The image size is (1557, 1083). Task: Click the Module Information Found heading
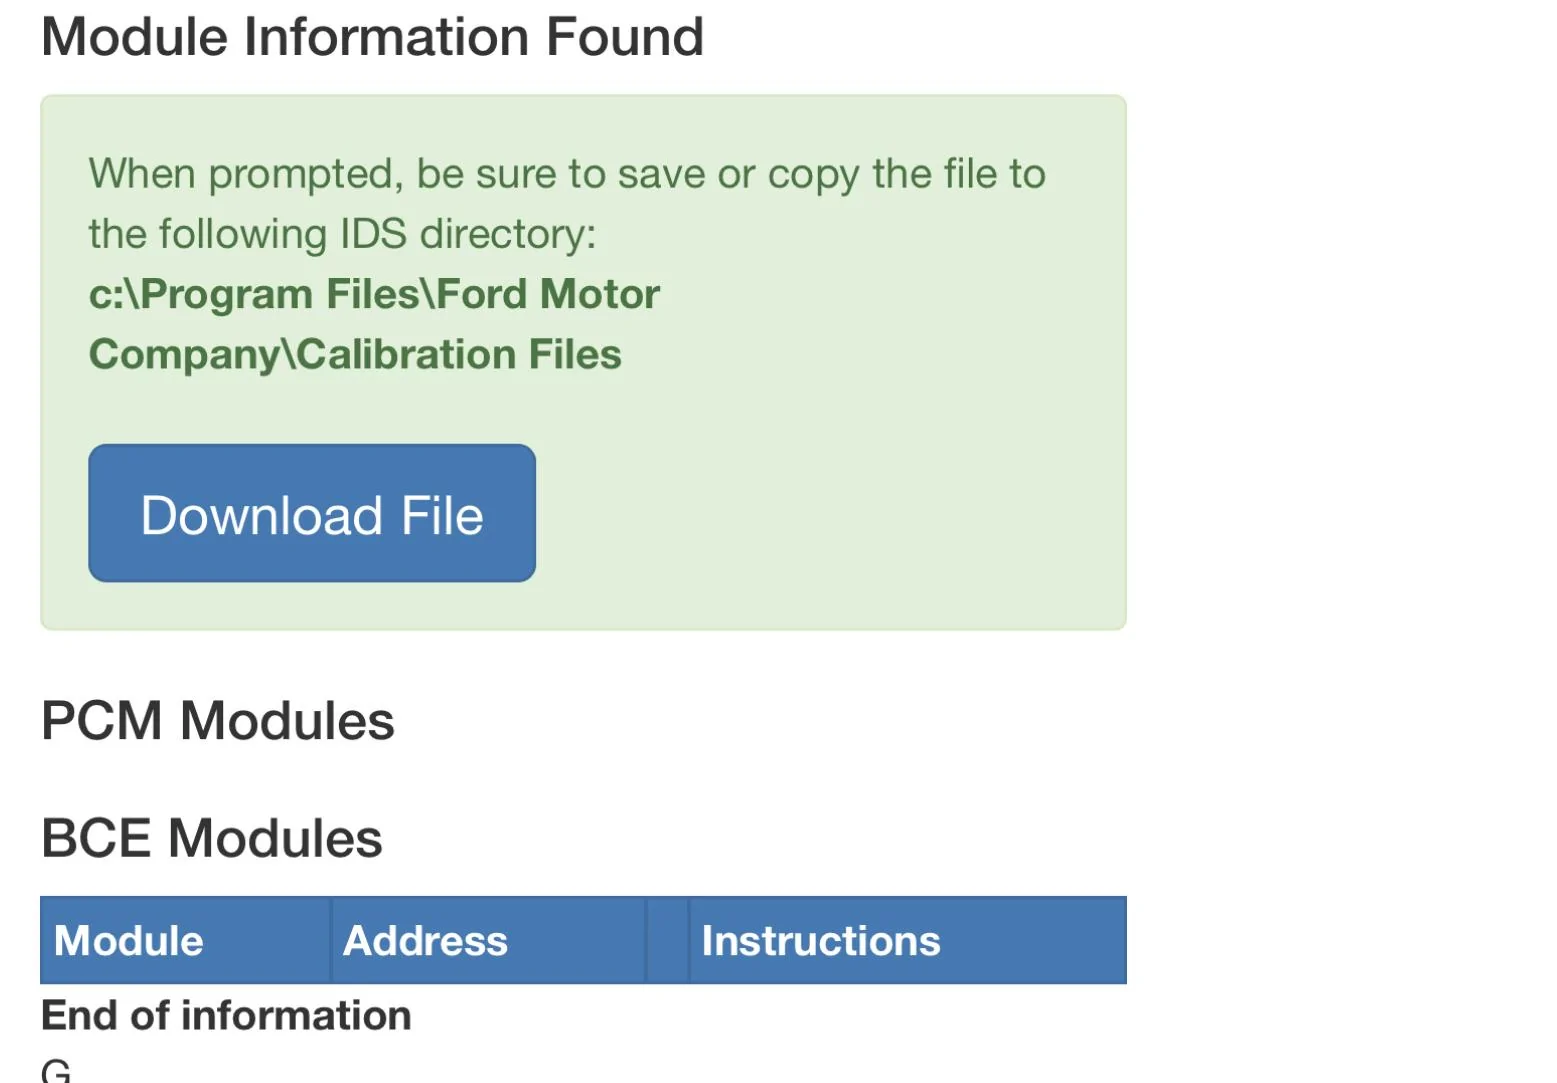point(372,37)
